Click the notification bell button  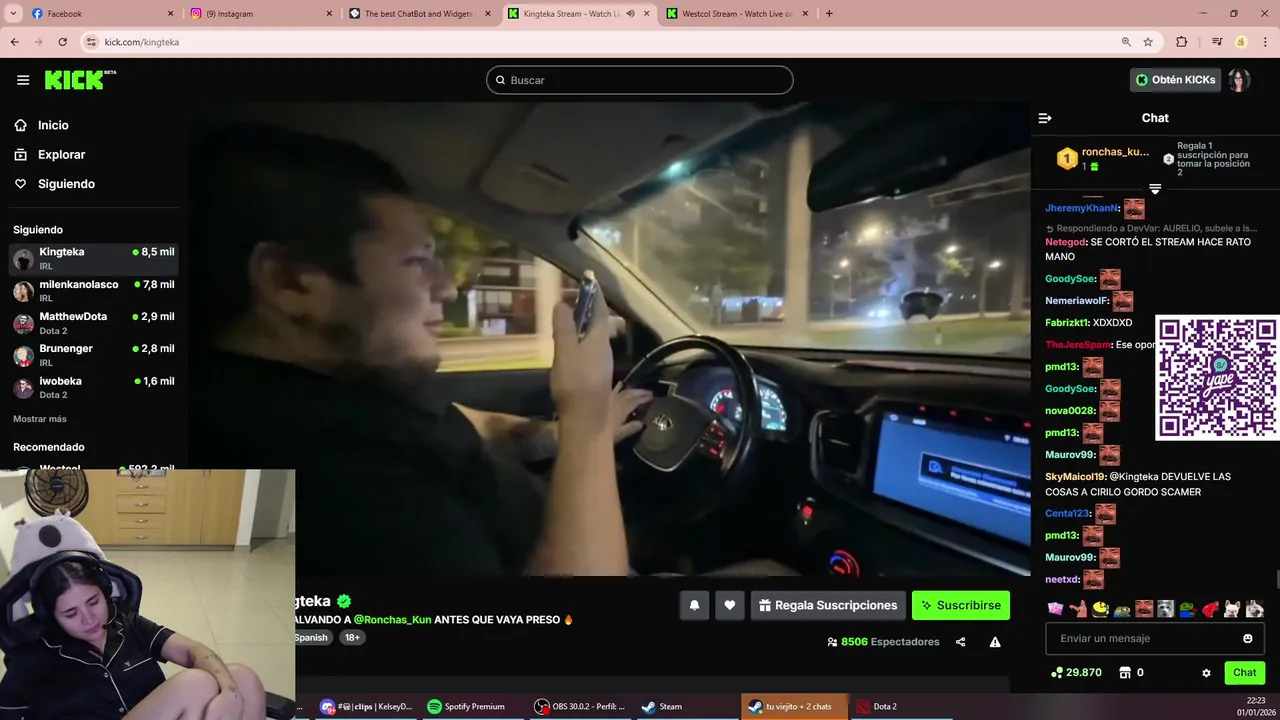tap(694, 605)
